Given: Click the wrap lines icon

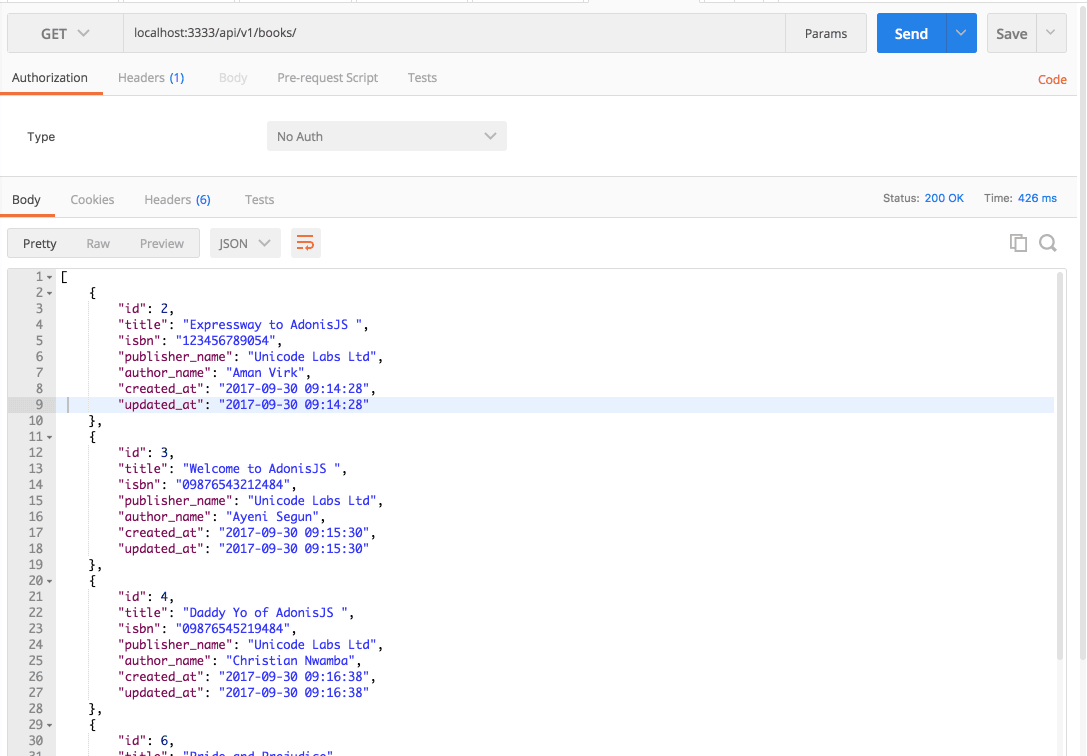Looking at the screenshot, I should pyautogui.click(x=306, y=243).
